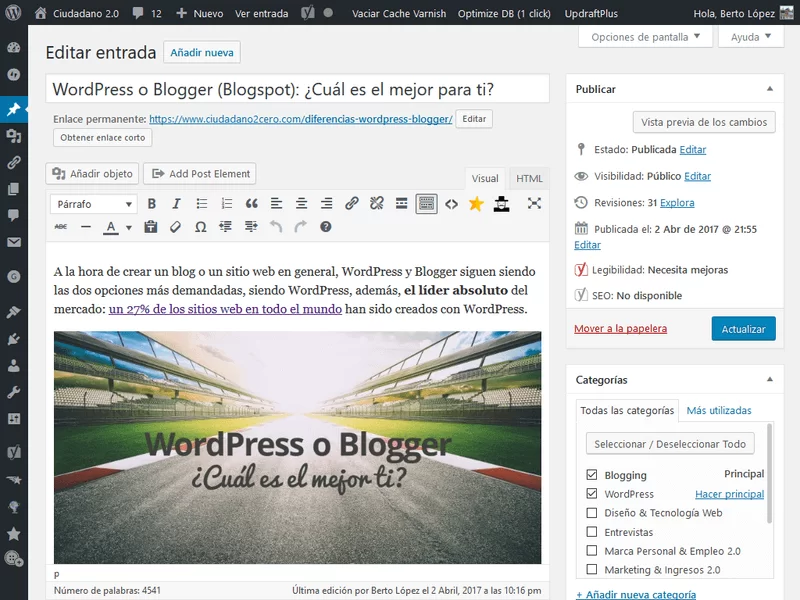Collapse the Publicar box
Image resolution: width=800 pixels, height=600 pixels.
[770, 89]
